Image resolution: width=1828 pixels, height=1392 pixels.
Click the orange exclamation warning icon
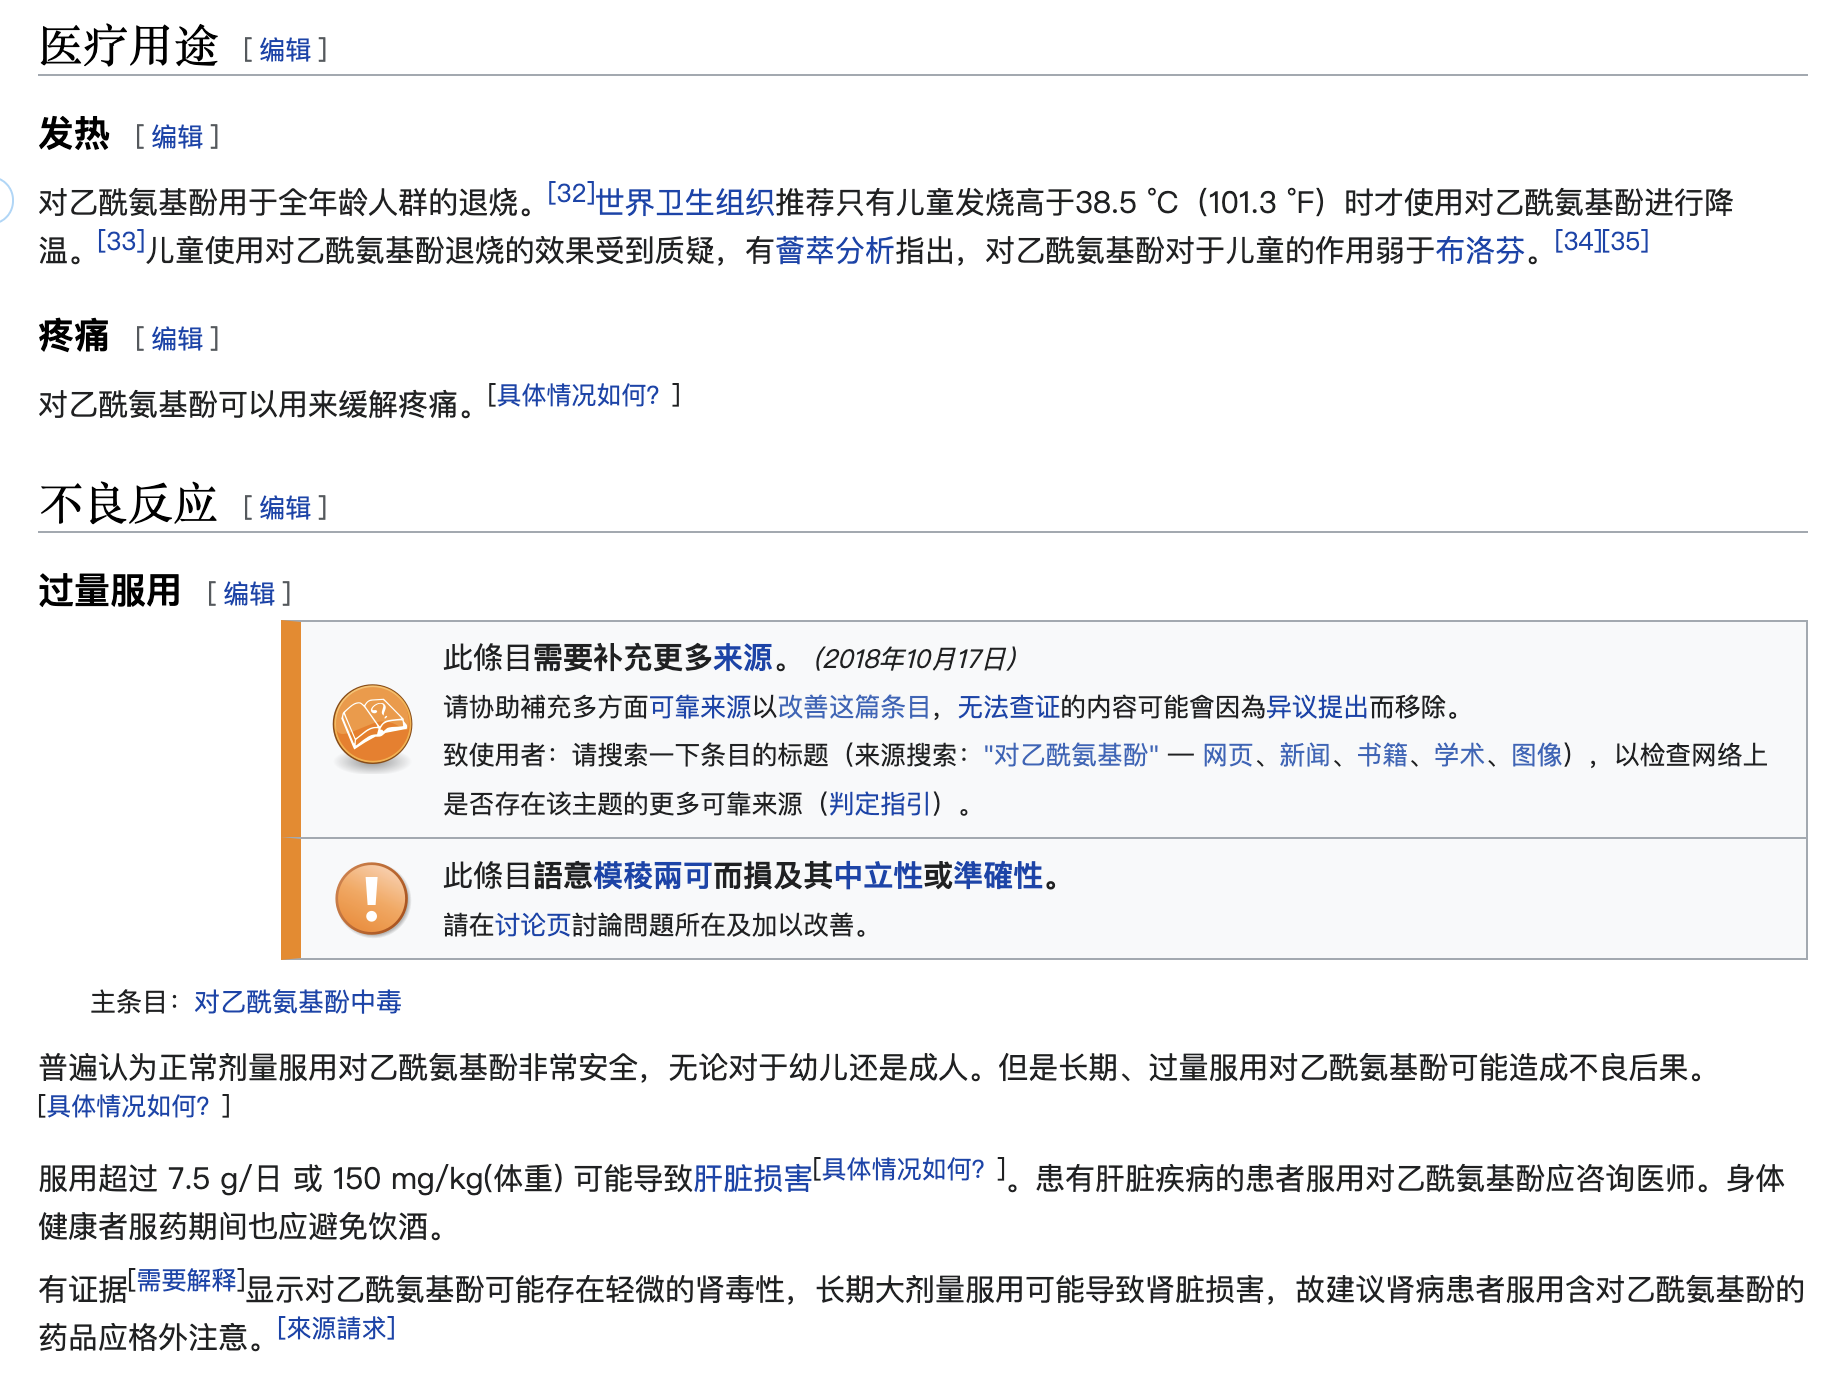click(x=372, y=898)
